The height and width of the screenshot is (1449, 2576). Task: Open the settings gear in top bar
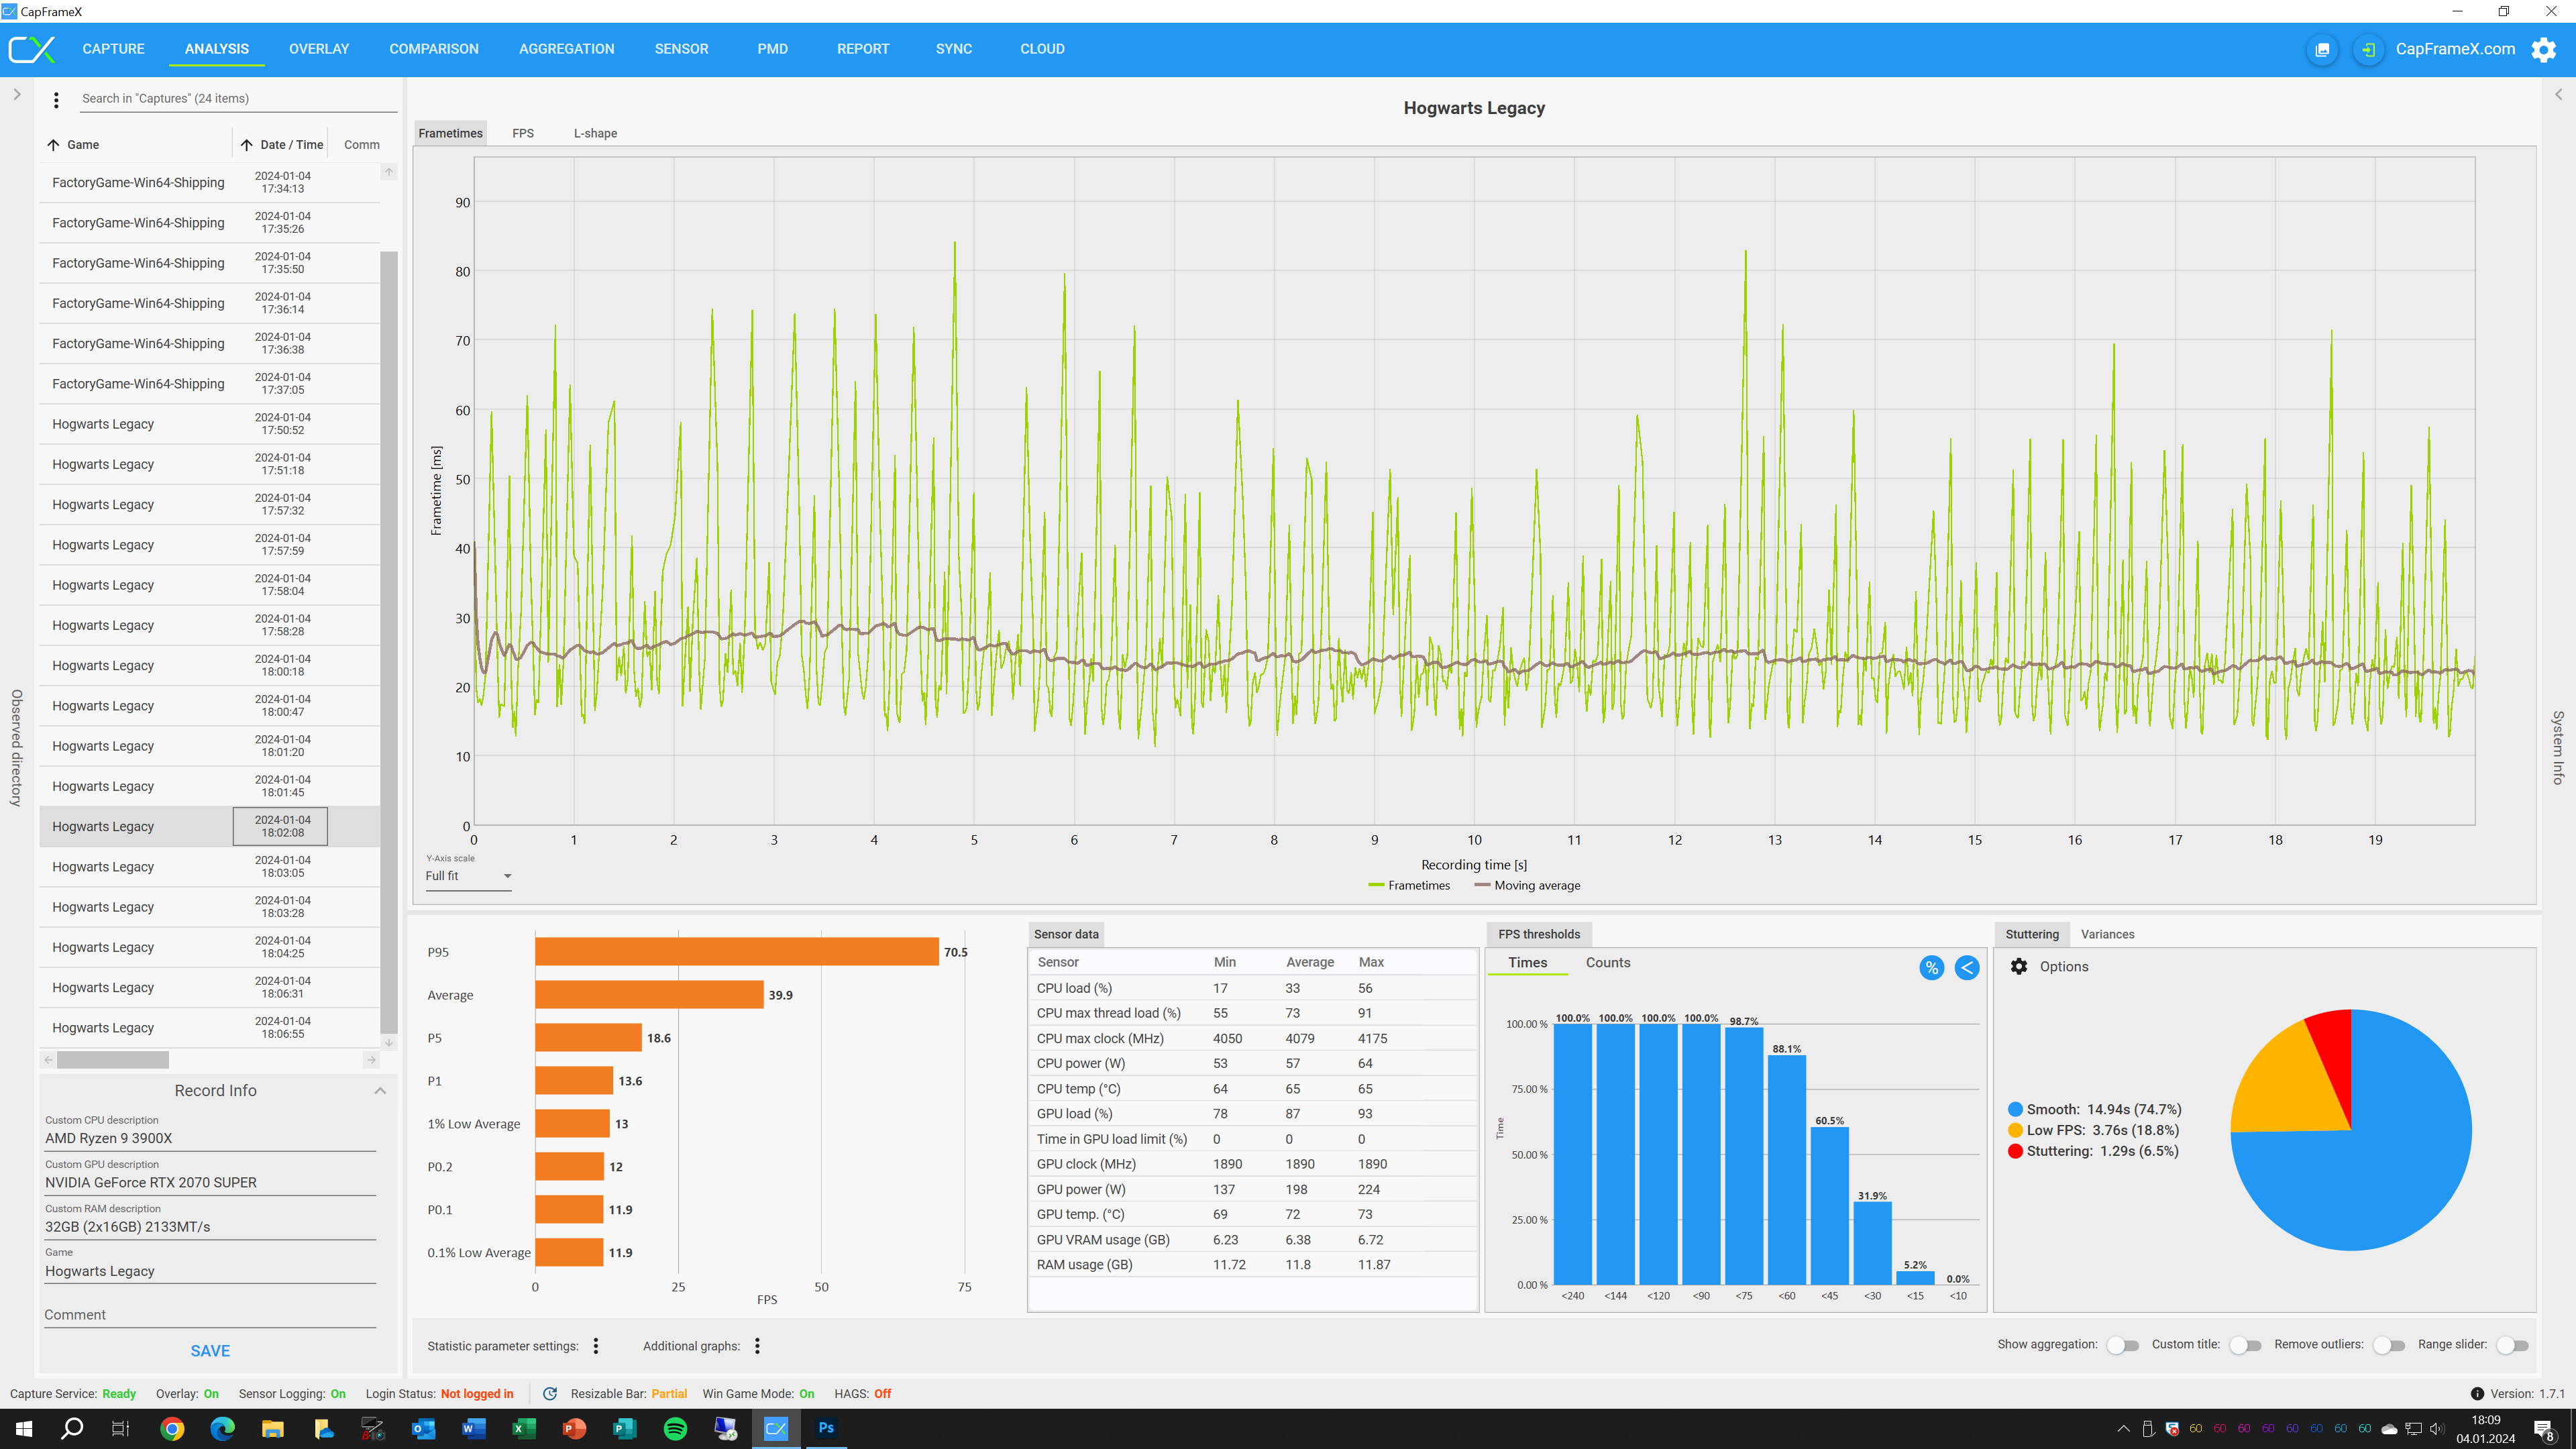2543,49
